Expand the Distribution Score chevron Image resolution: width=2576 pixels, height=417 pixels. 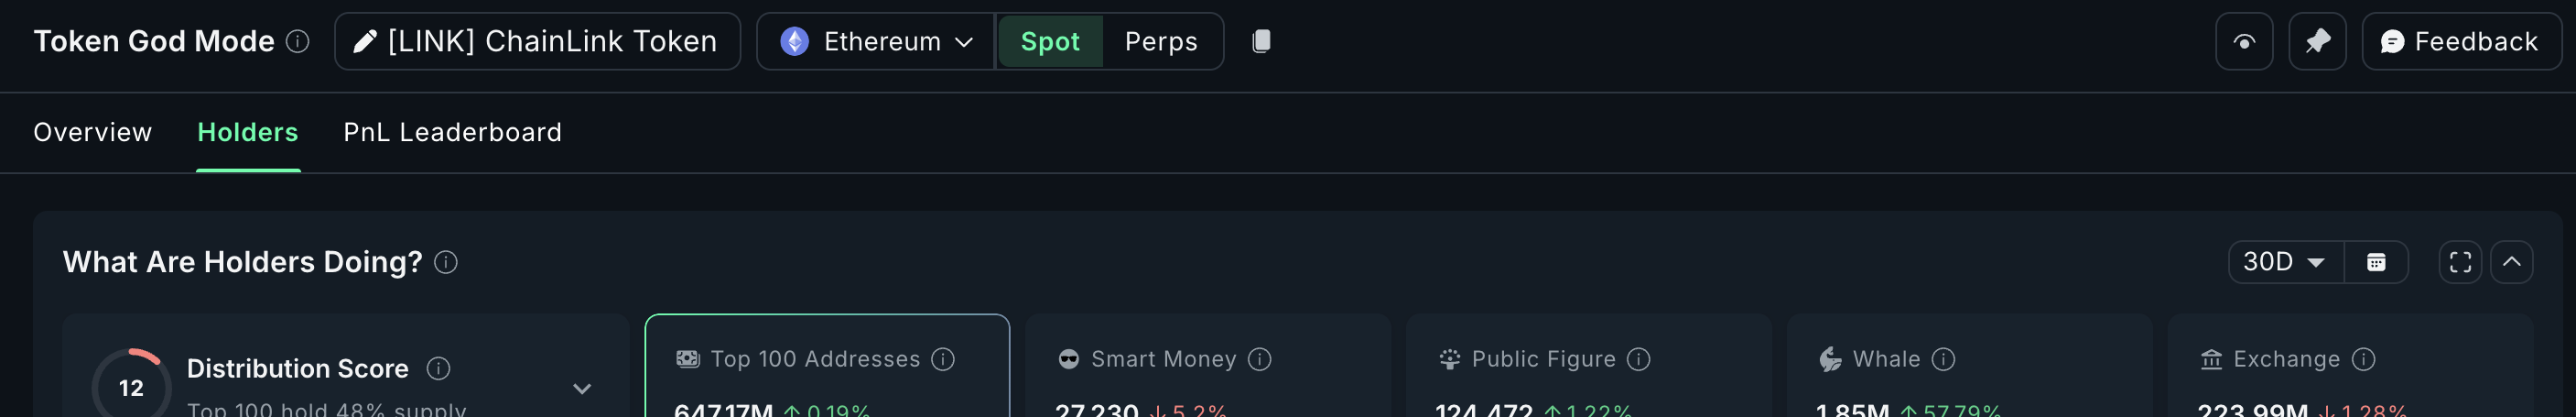(582, 388)
